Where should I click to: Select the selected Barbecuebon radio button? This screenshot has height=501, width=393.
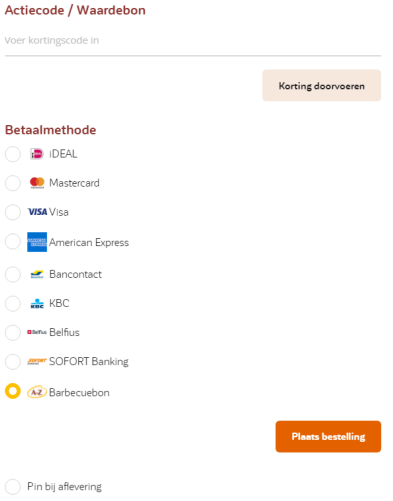13,391
